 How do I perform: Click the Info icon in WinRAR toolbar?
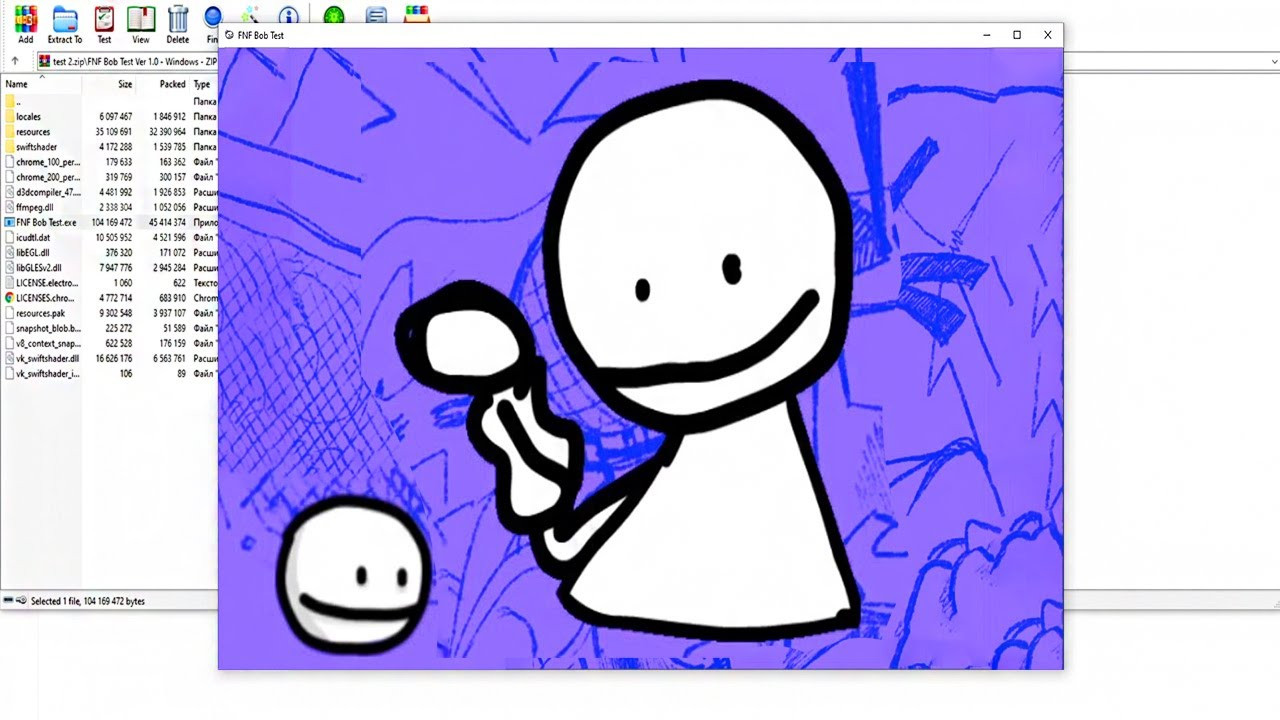tap(289, 14)
